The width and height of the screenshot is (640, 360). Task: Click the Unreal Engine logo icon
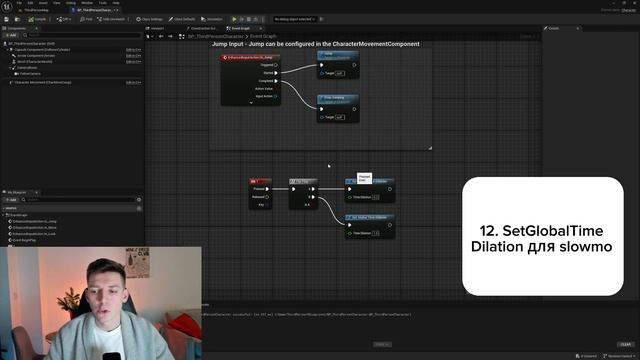pyautogui.click(x=7, y=7)
